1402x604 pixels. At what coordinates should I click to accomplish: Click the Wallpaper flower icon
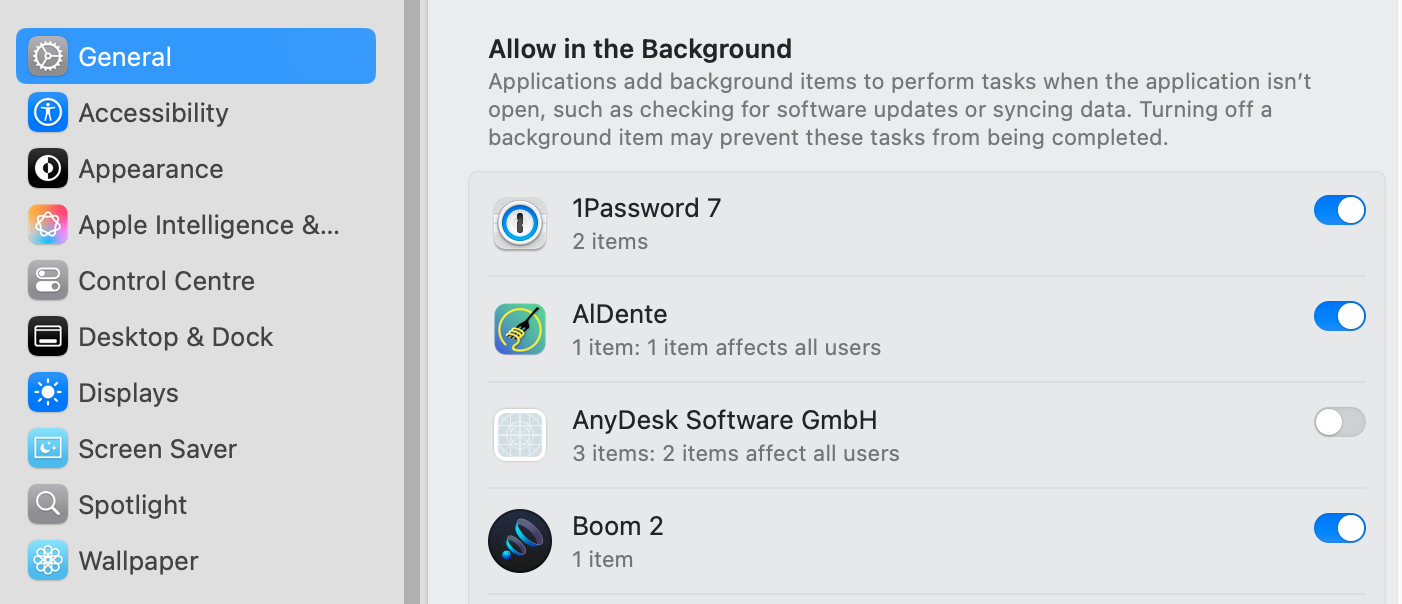tap(48, 561)
